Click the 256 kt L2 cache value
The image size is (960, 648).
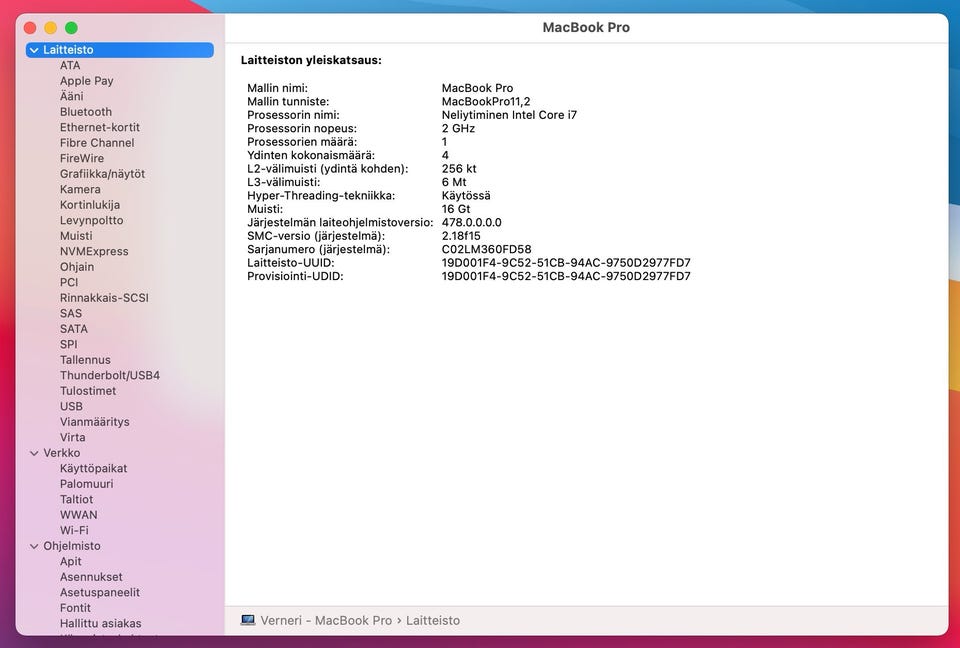point(459,168)
